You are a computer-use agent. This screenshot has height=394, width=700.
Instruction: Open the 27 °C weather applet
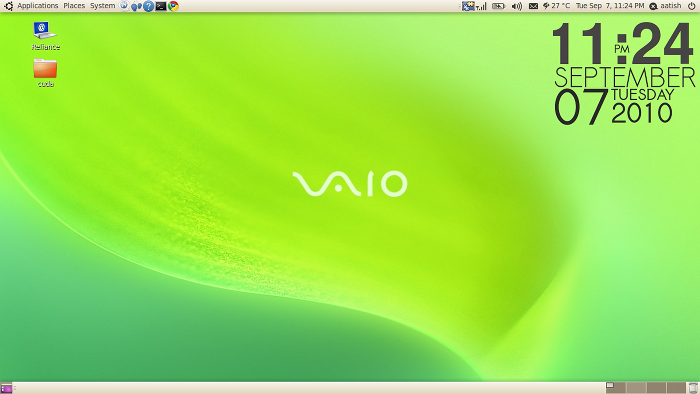(556, 6)
